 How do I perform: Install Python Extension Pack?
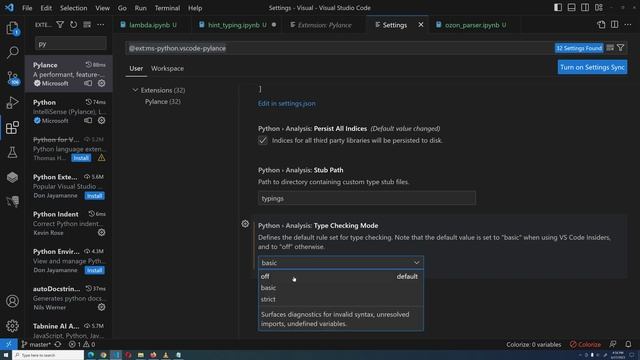tap(95, 196)
